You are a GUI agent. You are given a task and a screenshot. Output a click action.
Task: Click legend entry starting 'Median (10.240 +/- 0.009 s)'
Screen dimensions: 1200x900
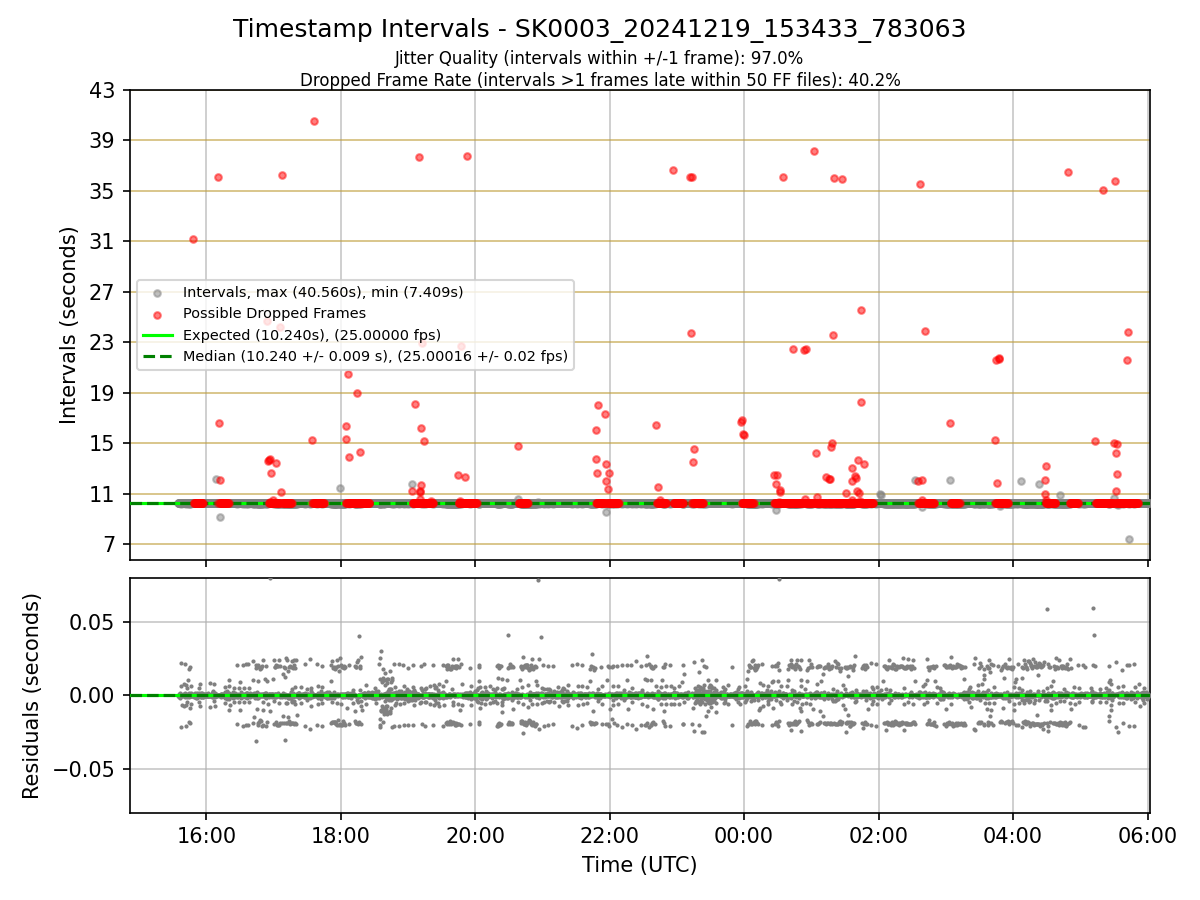click(x=375, y=355)
